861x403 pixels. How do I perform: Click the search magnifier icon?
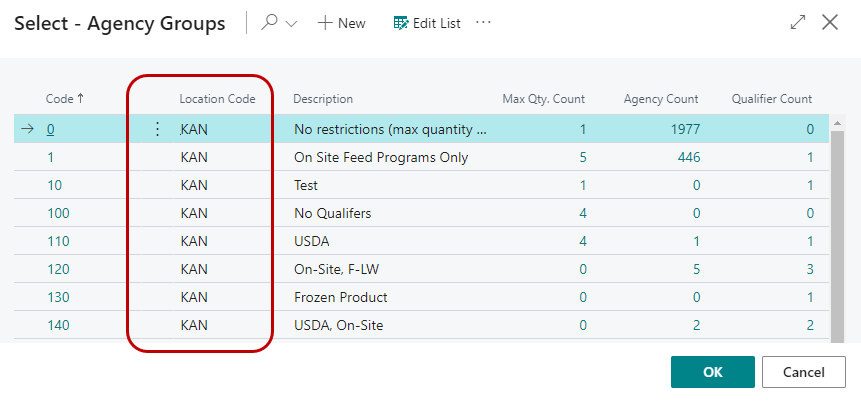coord(269,23)
